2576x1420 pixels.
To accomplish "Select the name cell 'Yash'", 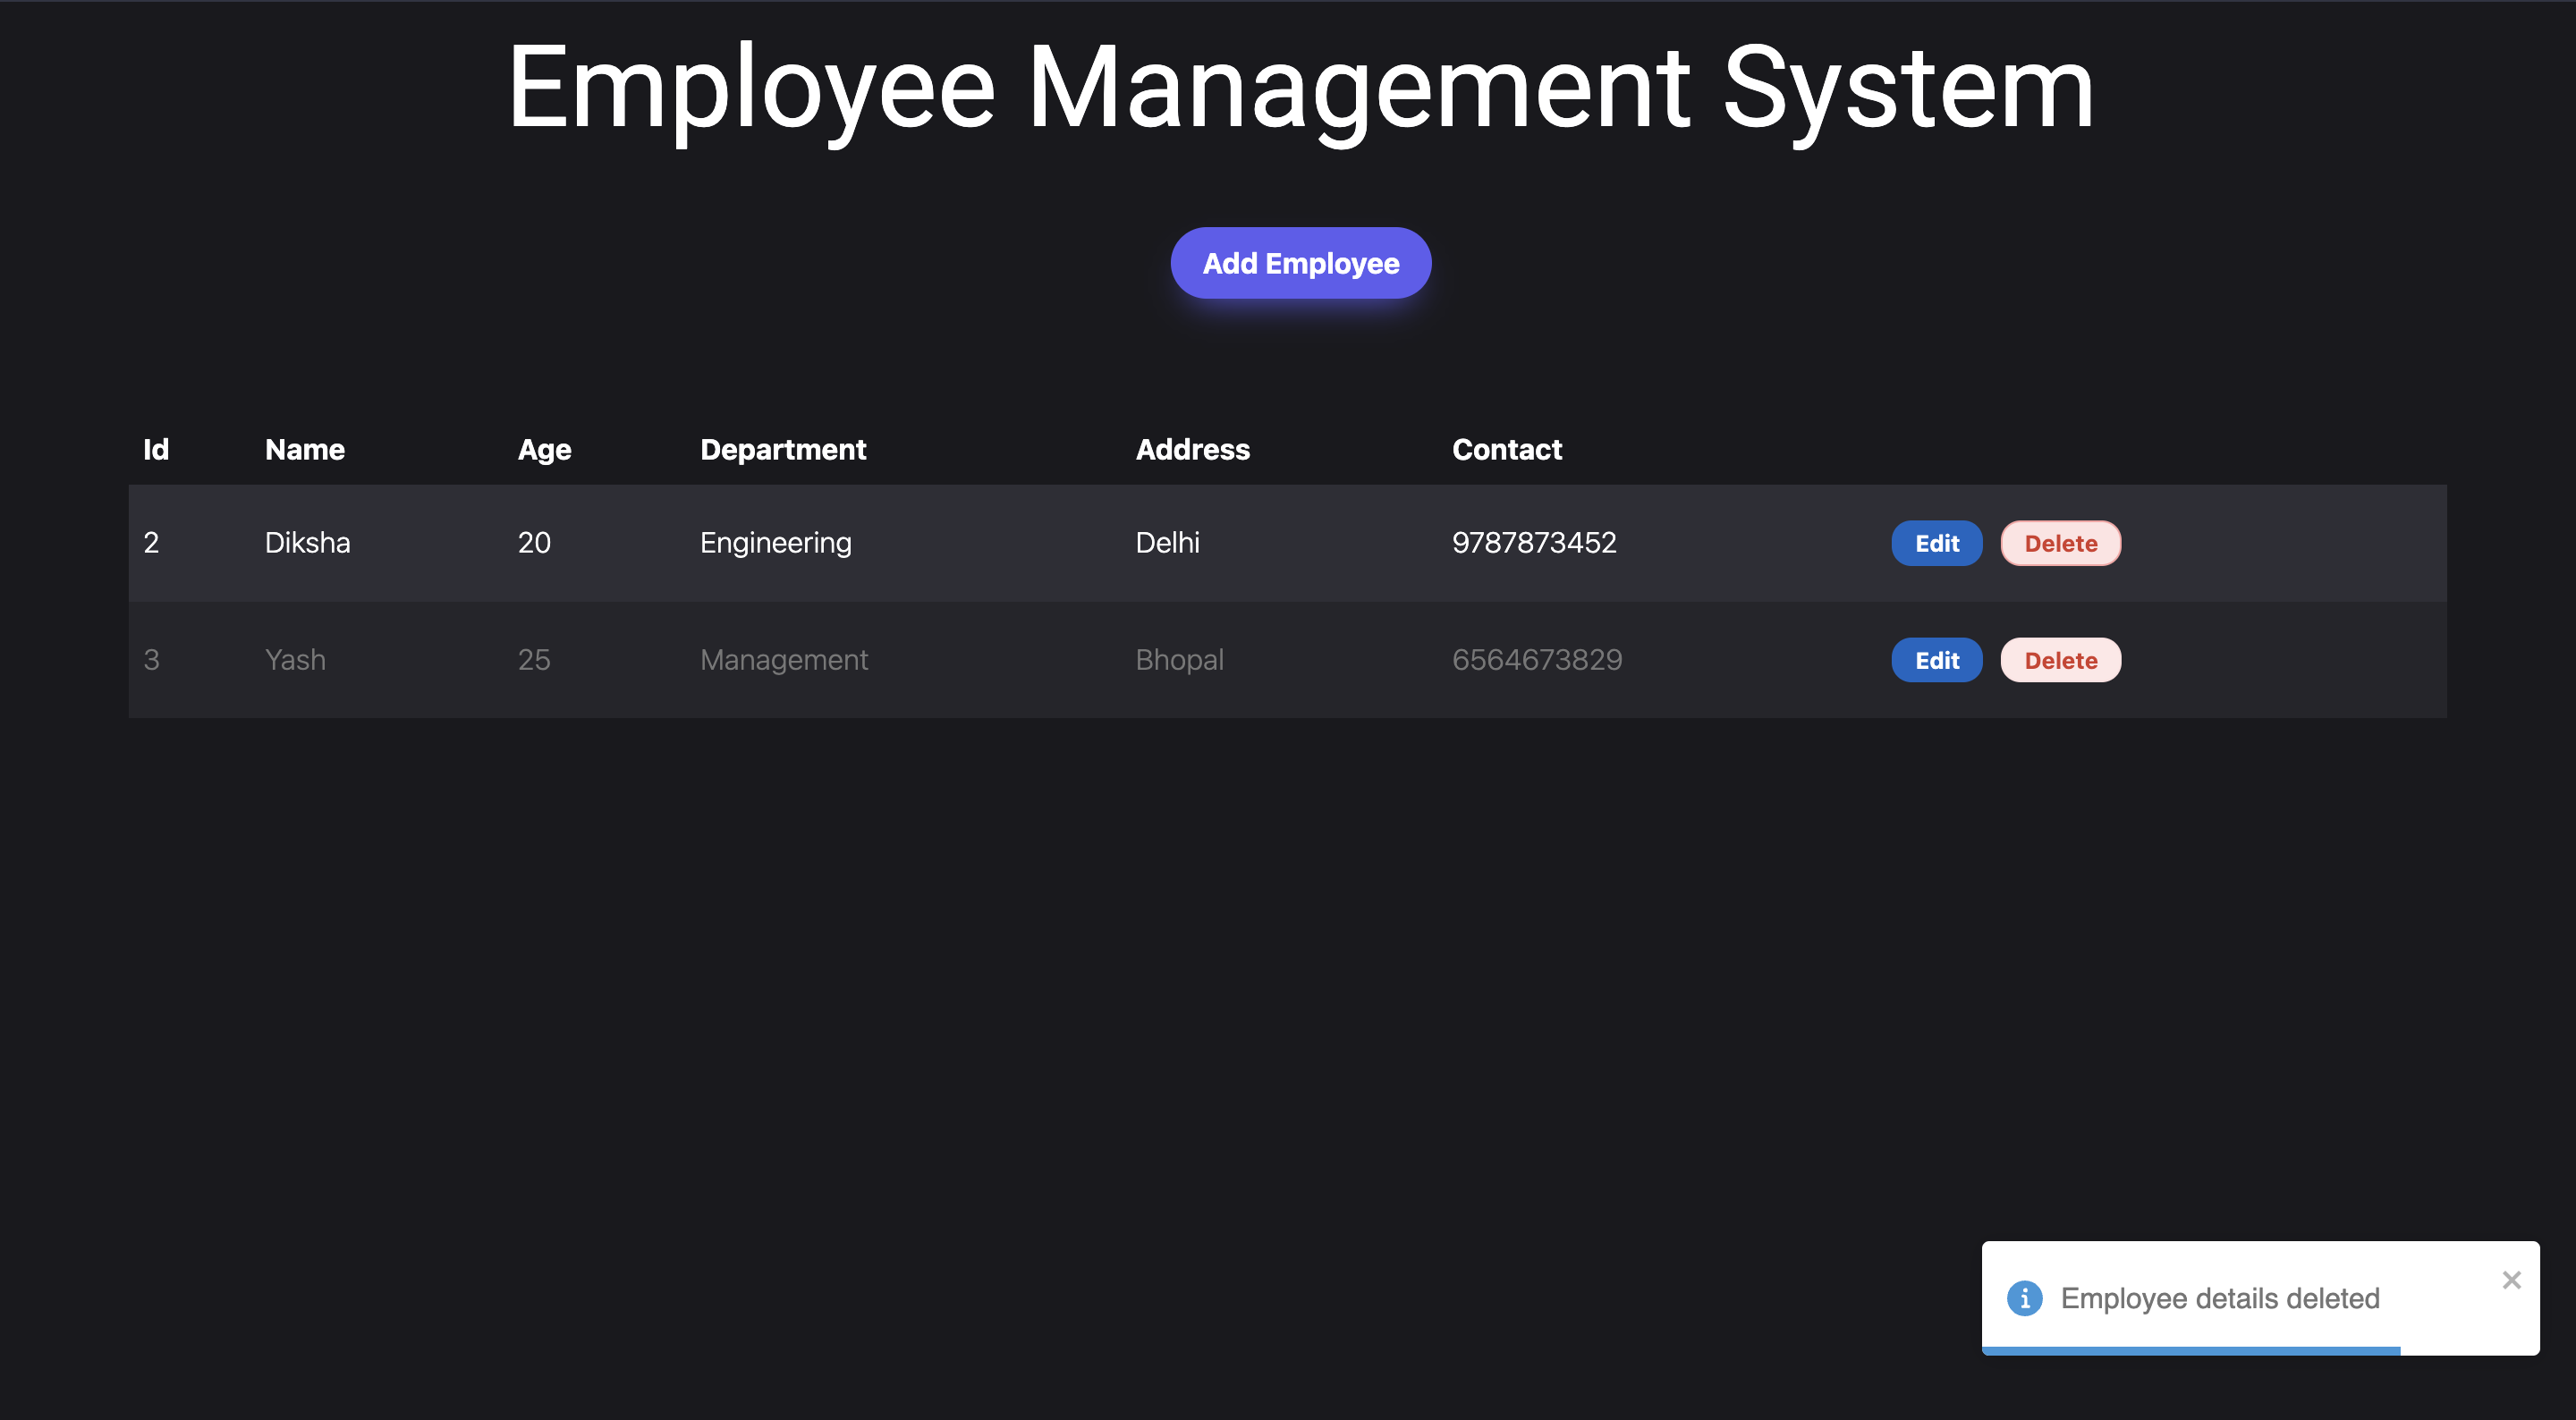I will (295, 659).
